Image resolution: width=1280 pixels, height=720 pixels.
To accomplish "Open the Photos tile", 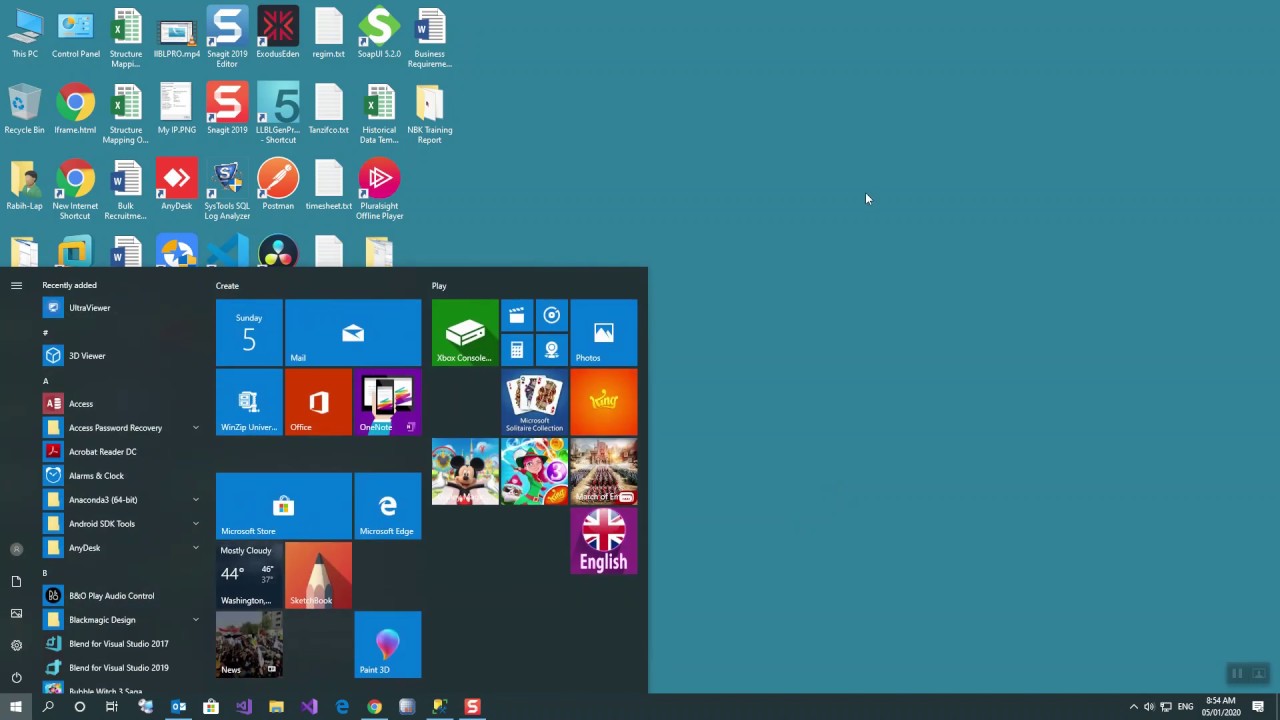I will pos(604,333).
